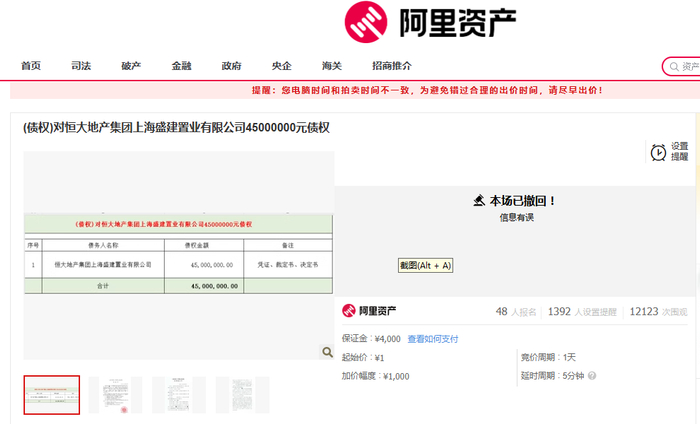Open the 央企 navigation tab
This screenshot has width=700, height=424.
(282, 66)
